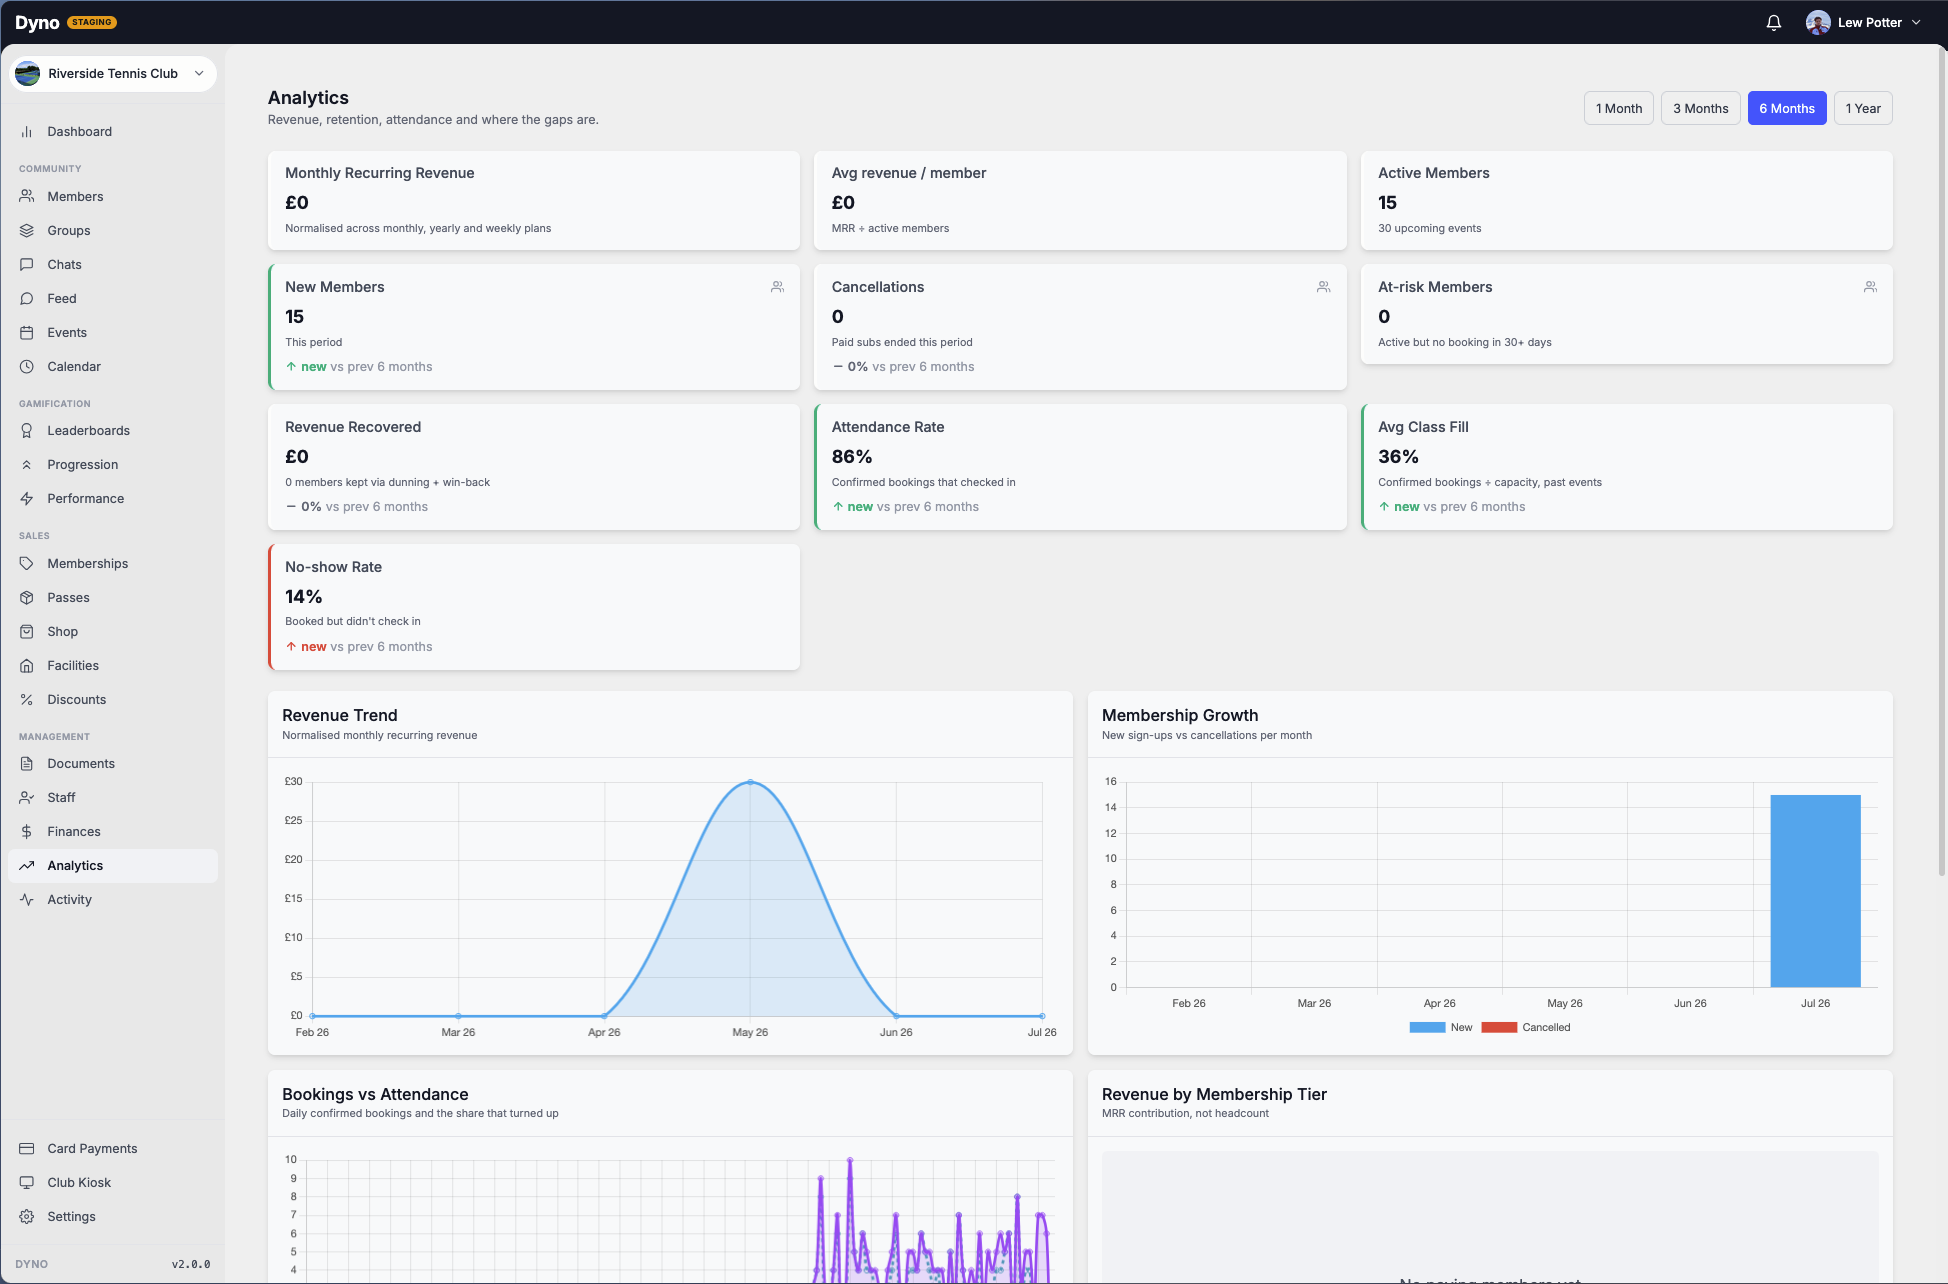Image resolution: width=1948 pixels, height=1284 pixels.
Task: Click the STAGING badge
Action: coord(92,22)
